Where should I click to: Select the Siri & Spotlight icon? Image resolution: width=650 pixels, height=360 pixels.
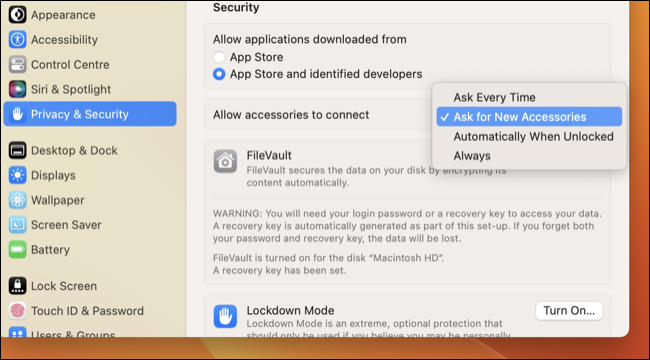pos(17,89)
